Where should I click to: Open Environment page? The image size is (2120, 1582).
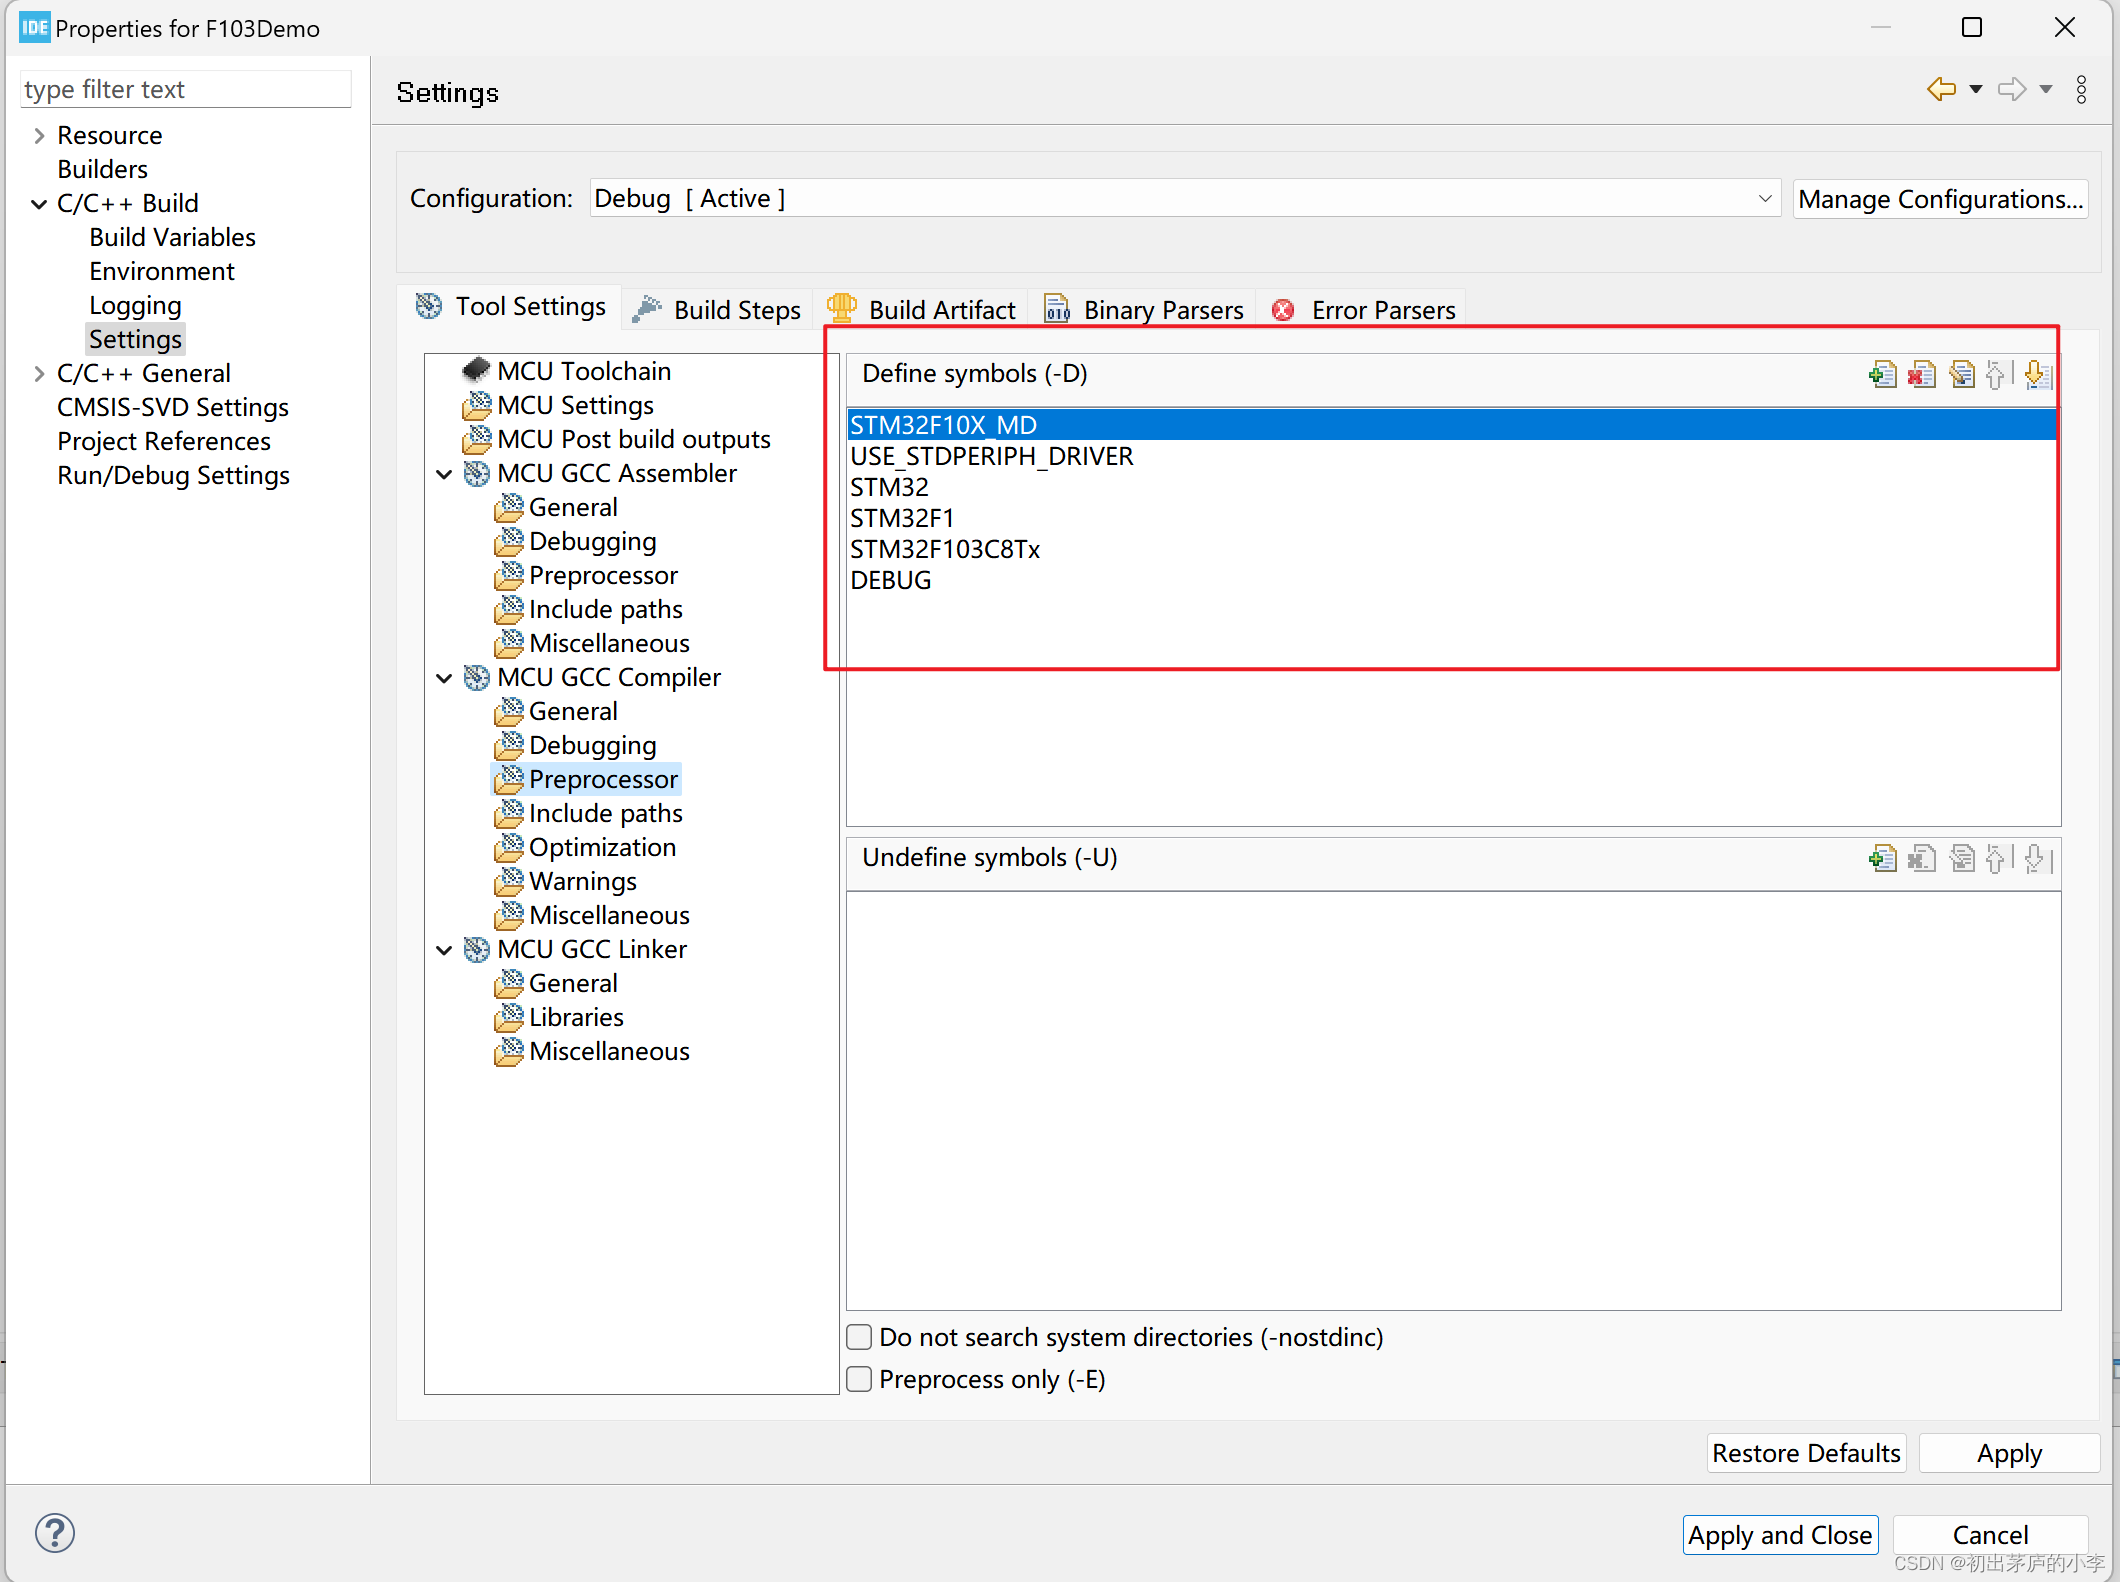click(x=161, y=271)
